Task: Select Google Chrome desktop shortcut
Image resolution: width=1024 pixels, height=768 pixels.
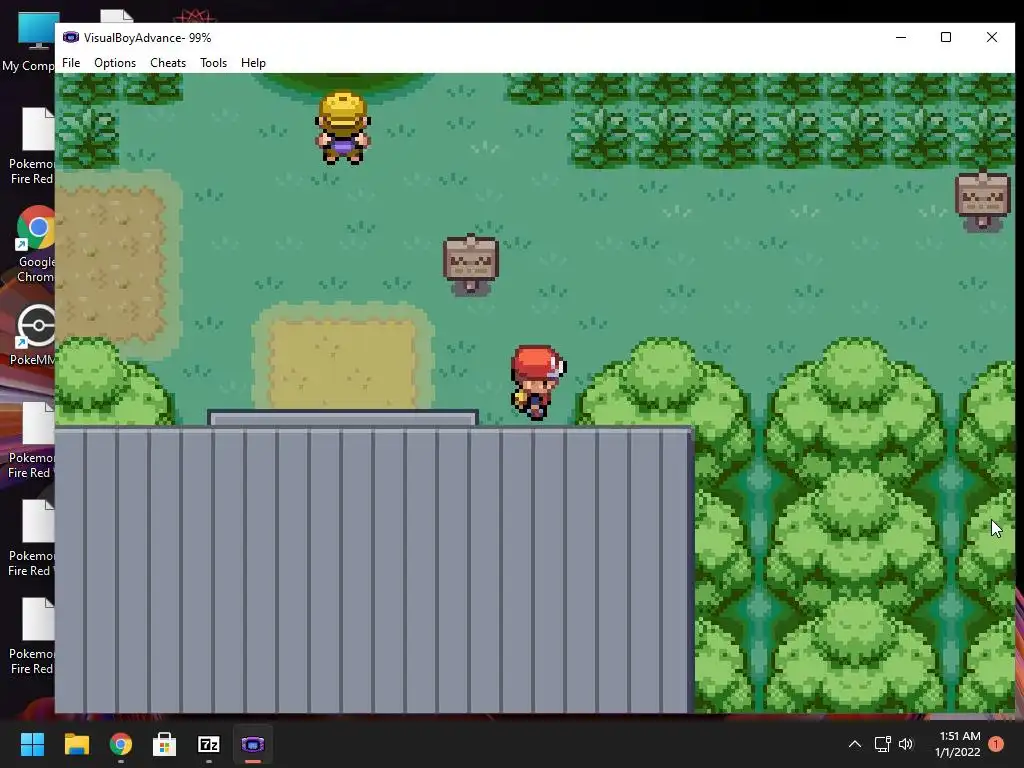Action: (x=33, y=244)
